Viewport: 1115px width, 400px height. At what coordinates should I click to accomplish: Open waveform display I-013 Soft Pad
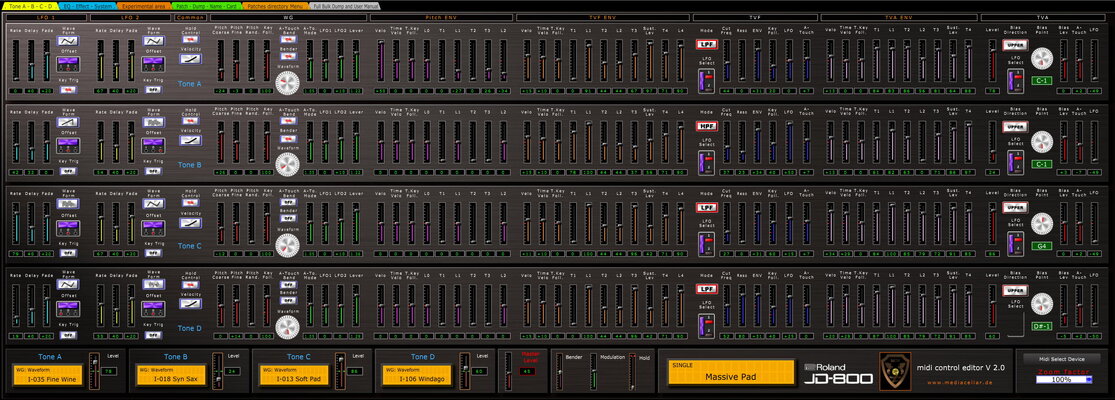[294, 375]
